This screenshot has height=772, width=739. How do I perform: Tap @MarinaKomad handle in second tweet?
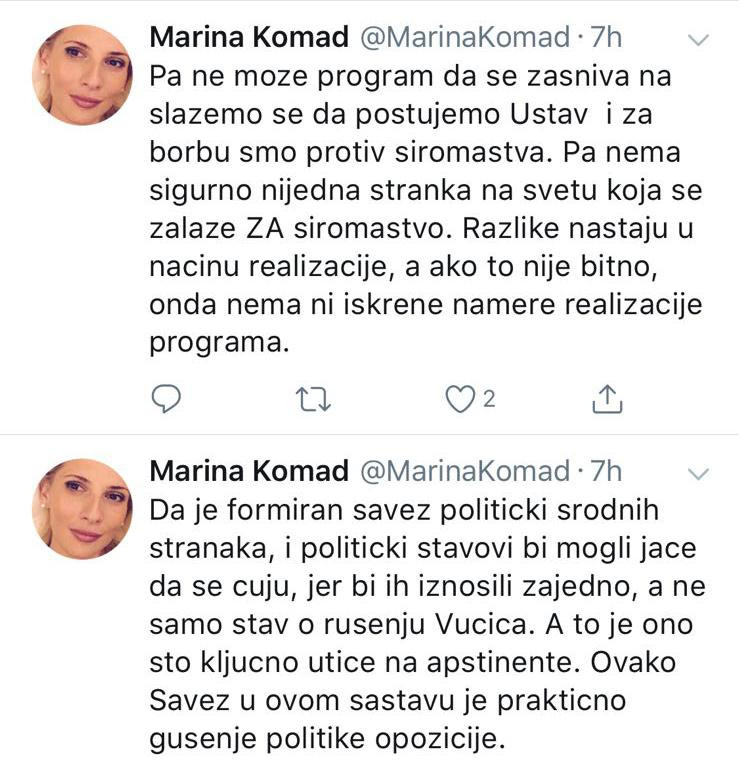(x=465, y=471)
